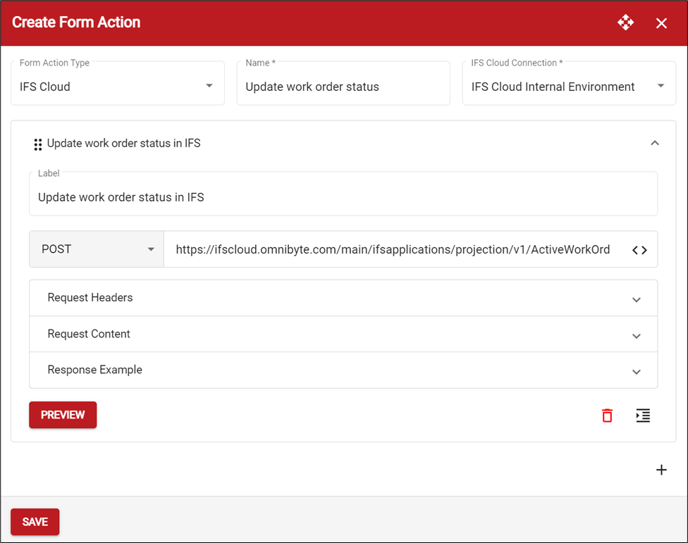688x543 pixels.
Task: Delete this request with the trash icon
Action: 607,415
